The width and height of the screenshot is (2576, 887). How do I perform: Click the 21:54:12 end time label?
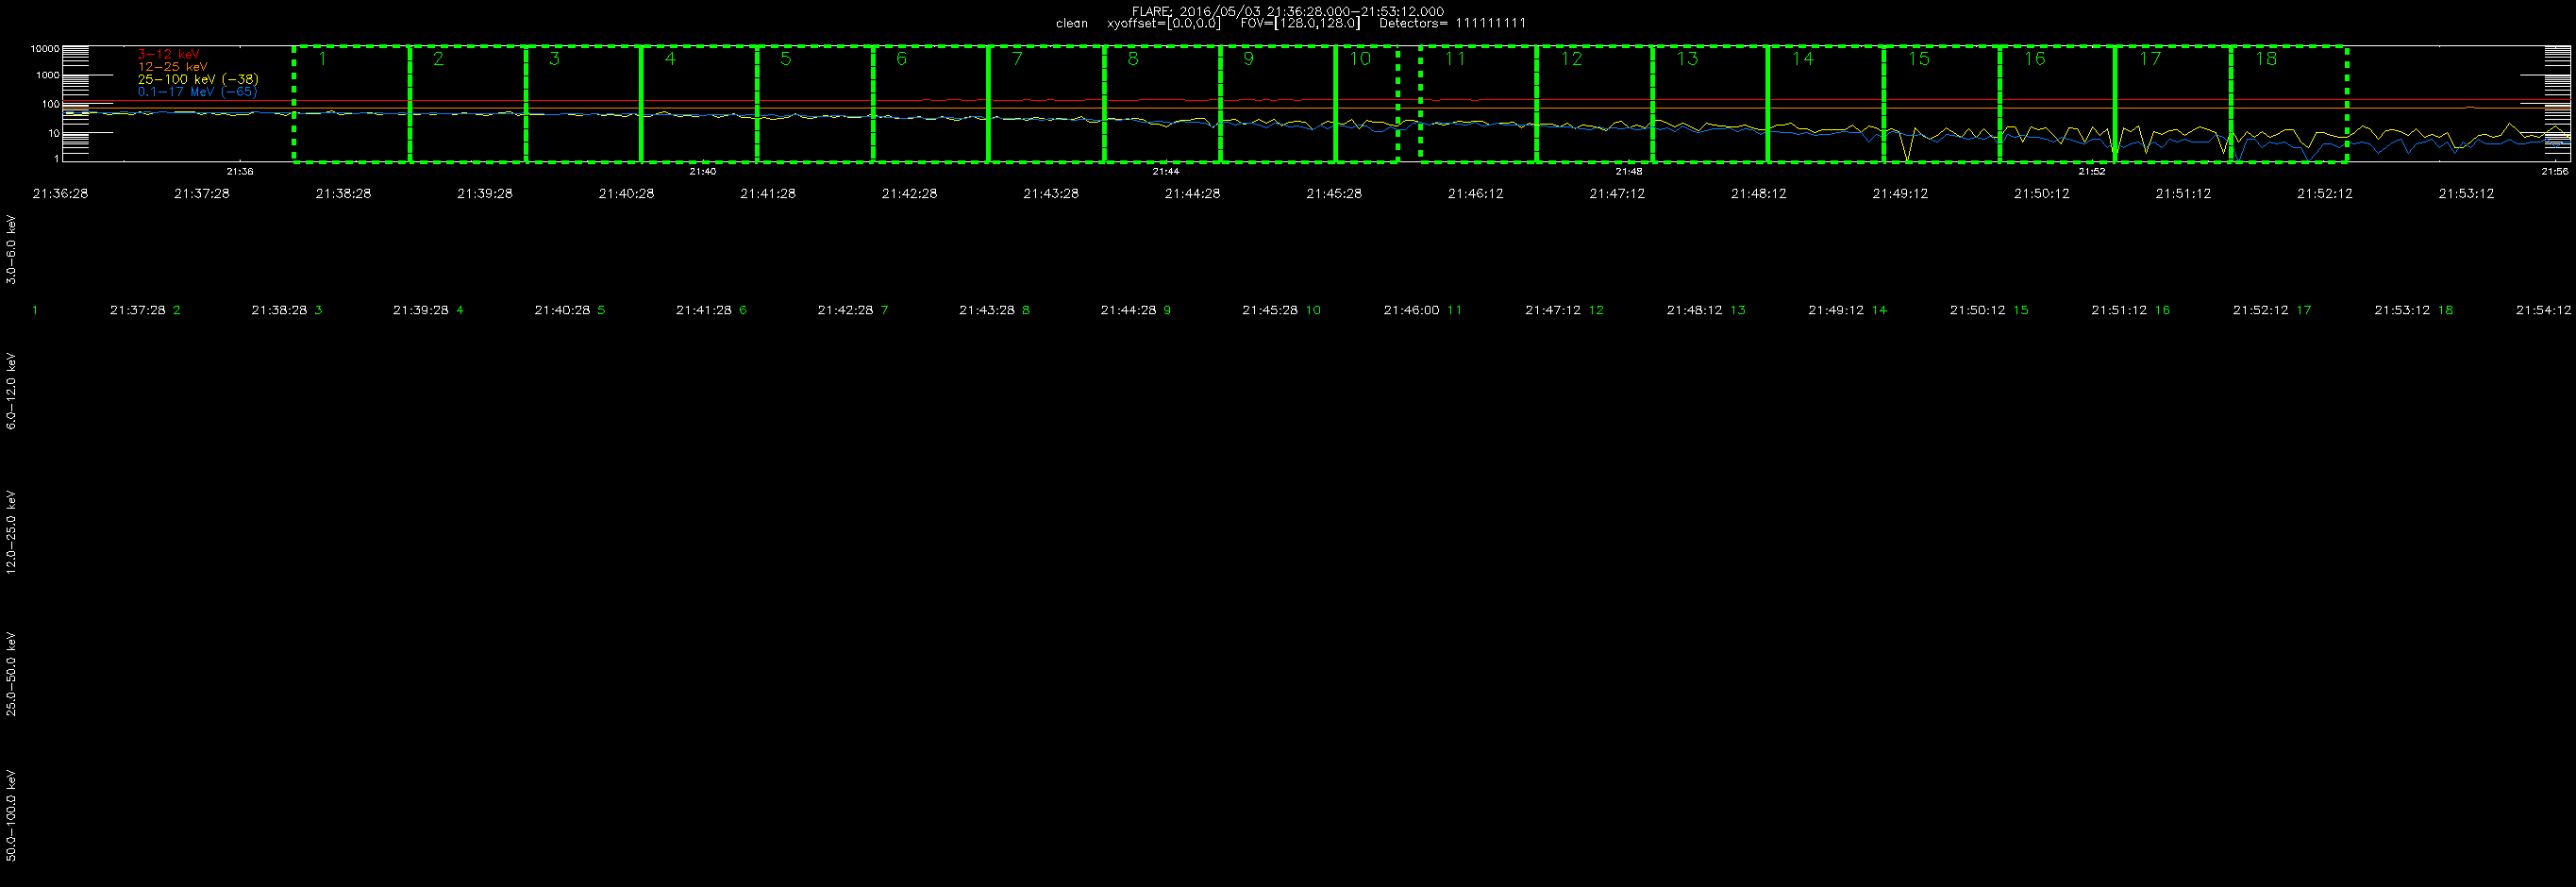coord(2544,310)
